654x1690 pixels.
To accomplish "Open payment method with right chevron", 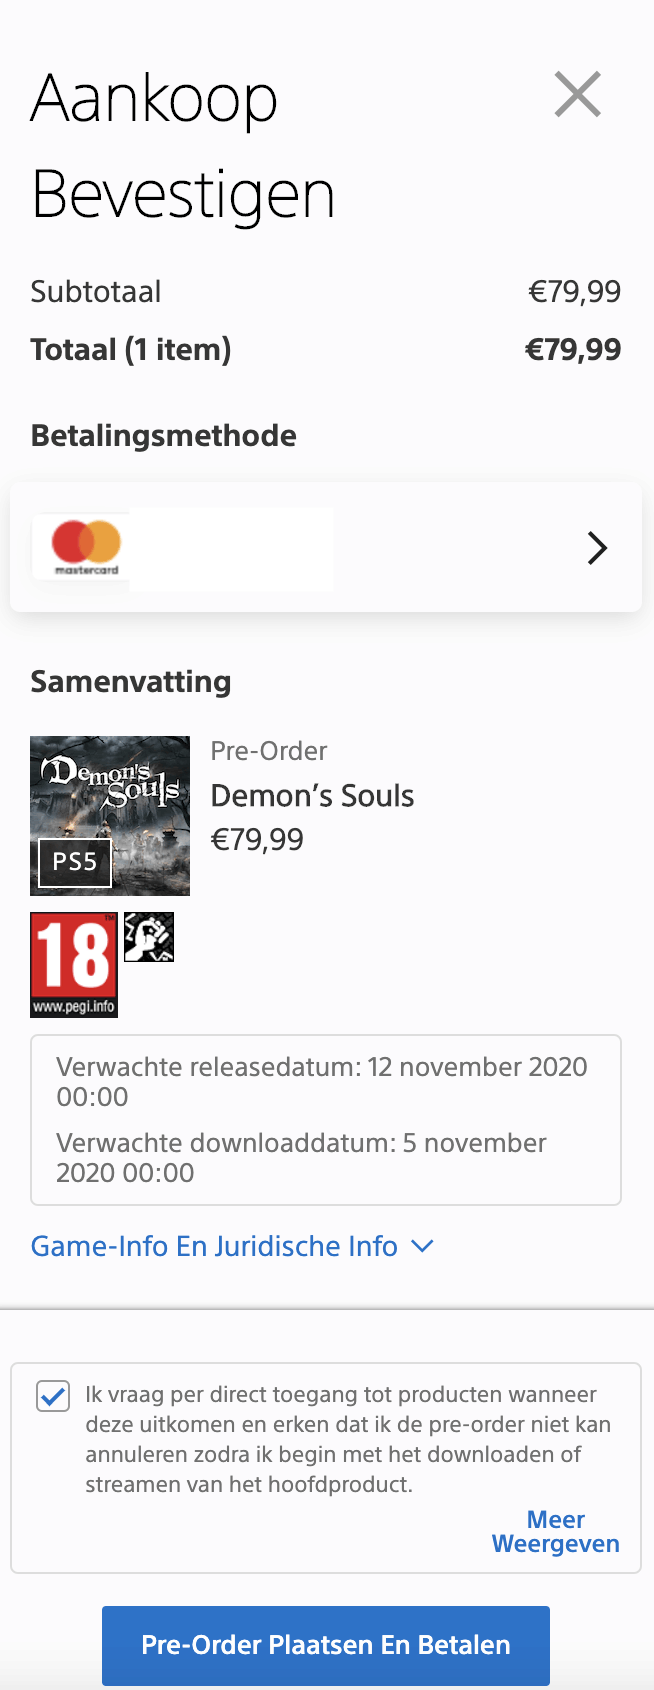I will point(597,548).
